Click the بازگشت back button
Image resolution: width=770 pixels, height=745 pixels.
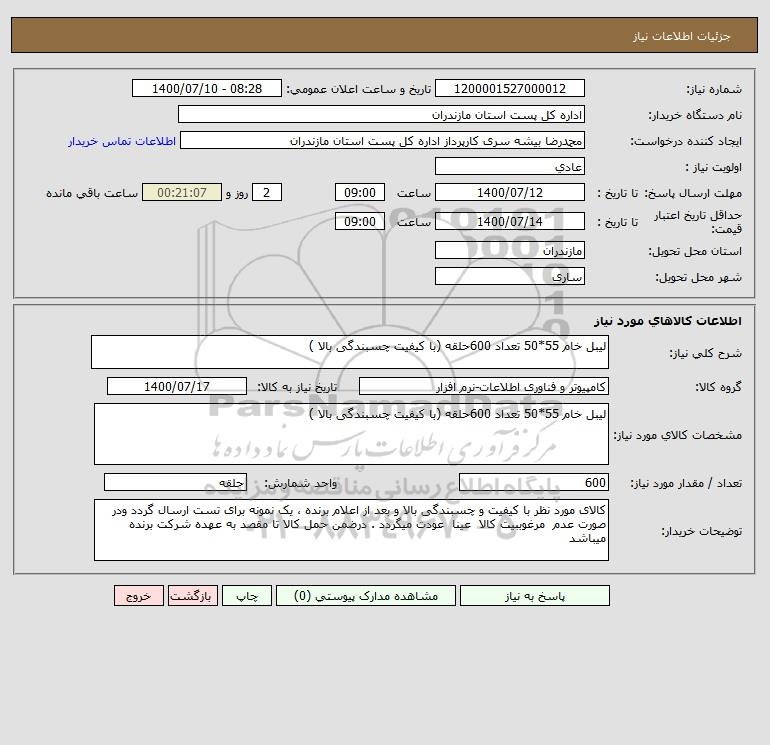click(x=192, y=596)
